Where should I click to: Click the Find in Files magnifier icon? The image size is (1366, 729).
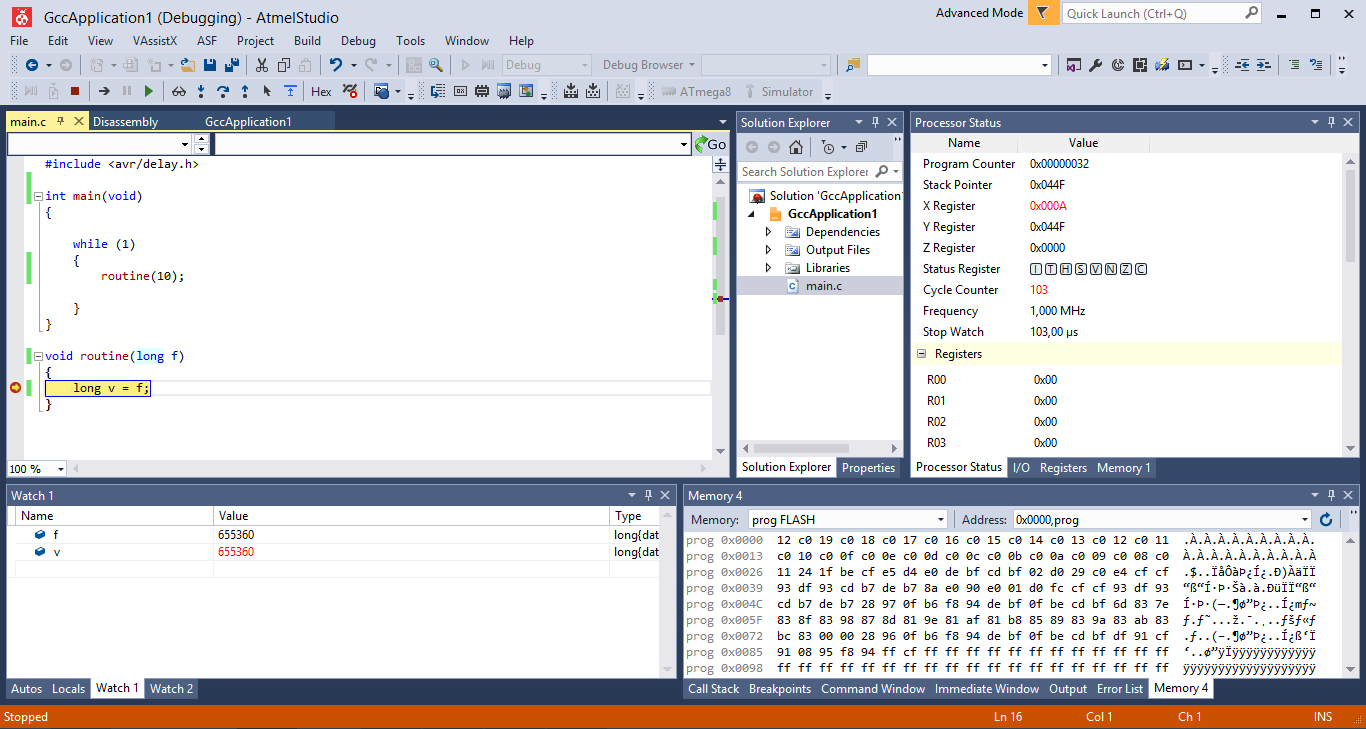[436, 65]
